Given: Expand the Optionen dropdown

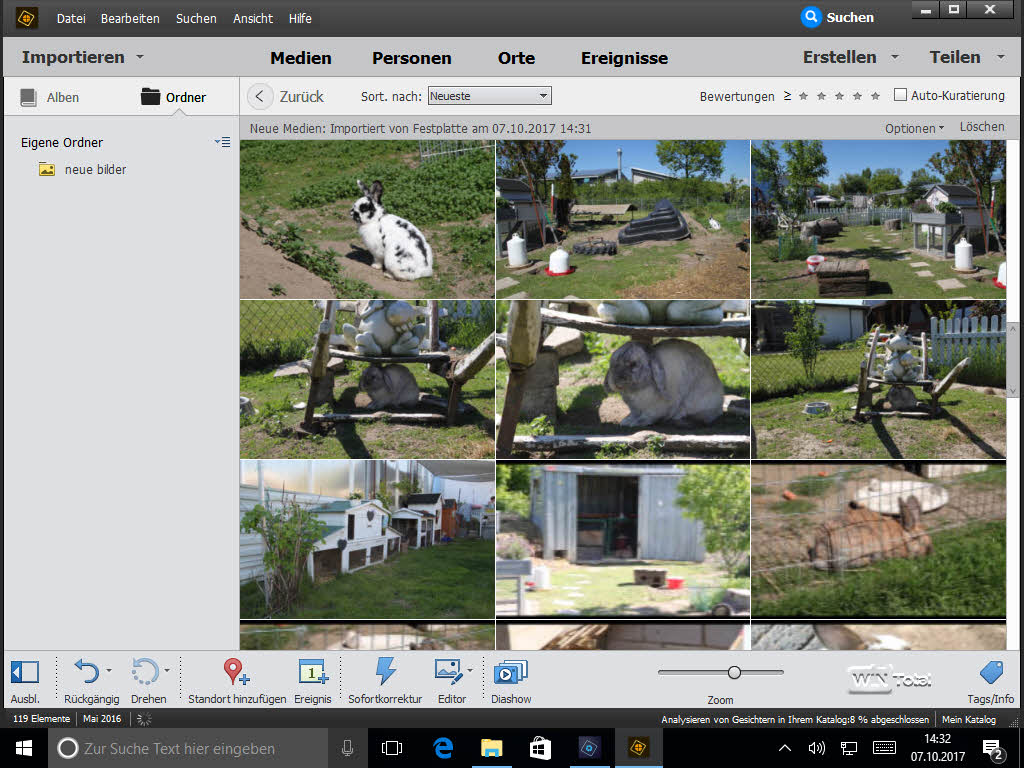Looking at the screenshot, I should 914,128.
